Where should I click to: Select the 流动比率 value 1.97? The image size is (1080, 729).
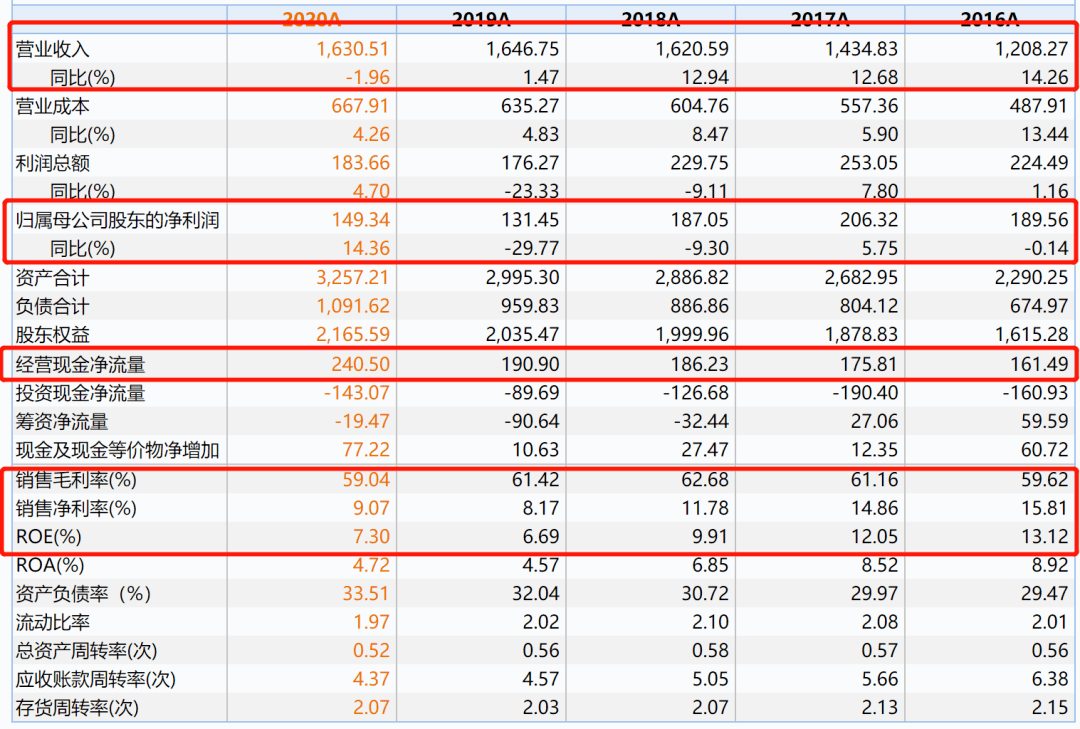click(x=370, y=623)
